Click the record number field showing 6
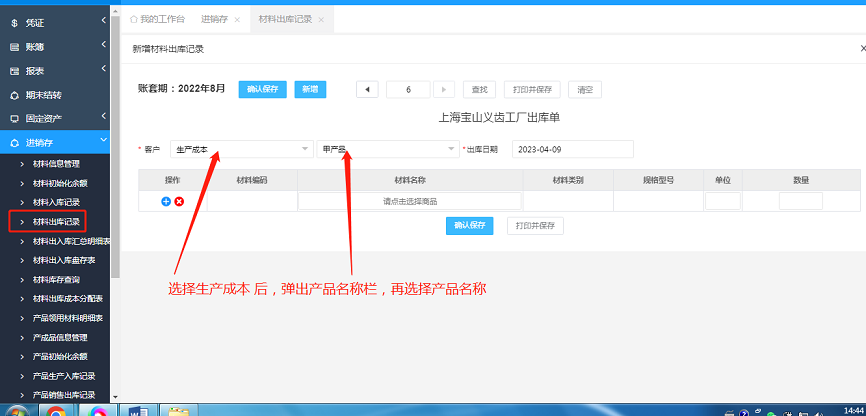 point(408,89)
